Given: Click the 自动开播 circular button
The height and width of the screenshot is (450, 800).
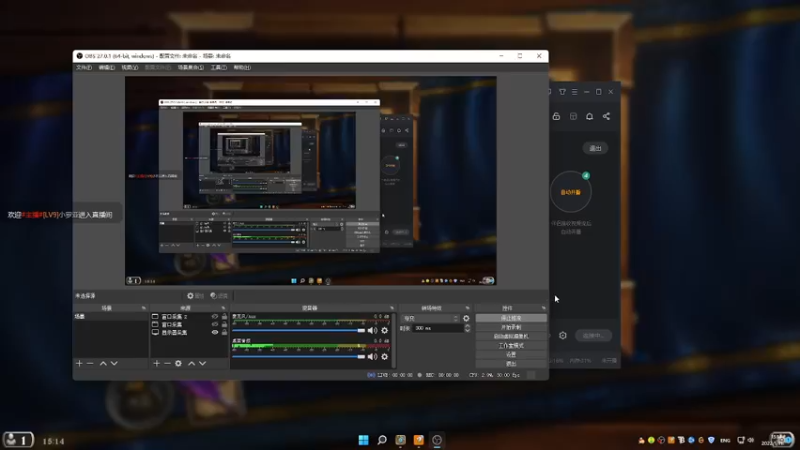Looking at the screenshot, I should [570, 192].
